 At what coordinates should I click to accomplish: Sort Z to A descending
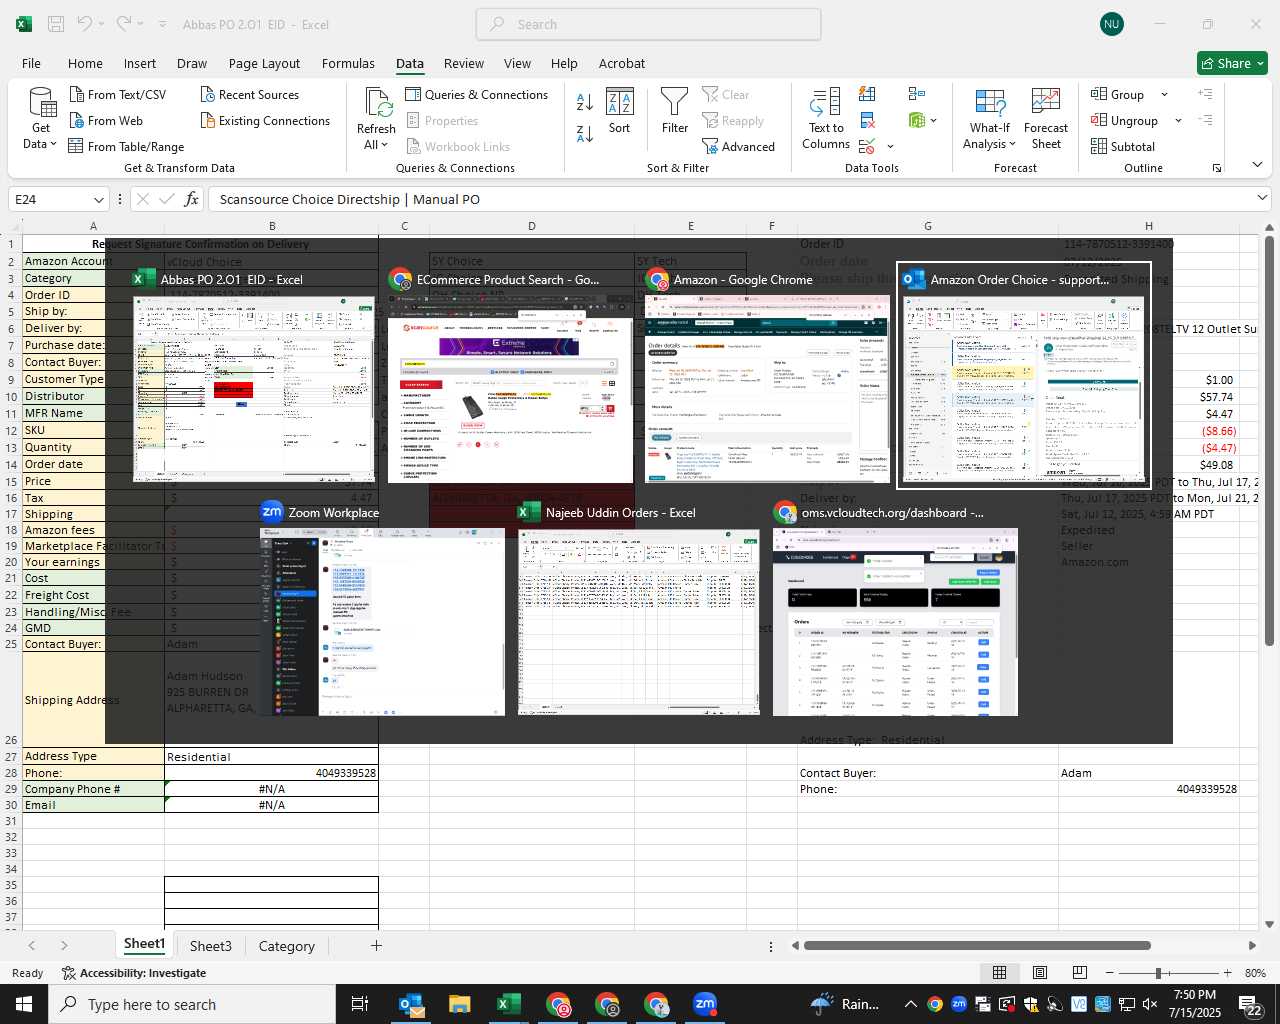tap(585, 133)
